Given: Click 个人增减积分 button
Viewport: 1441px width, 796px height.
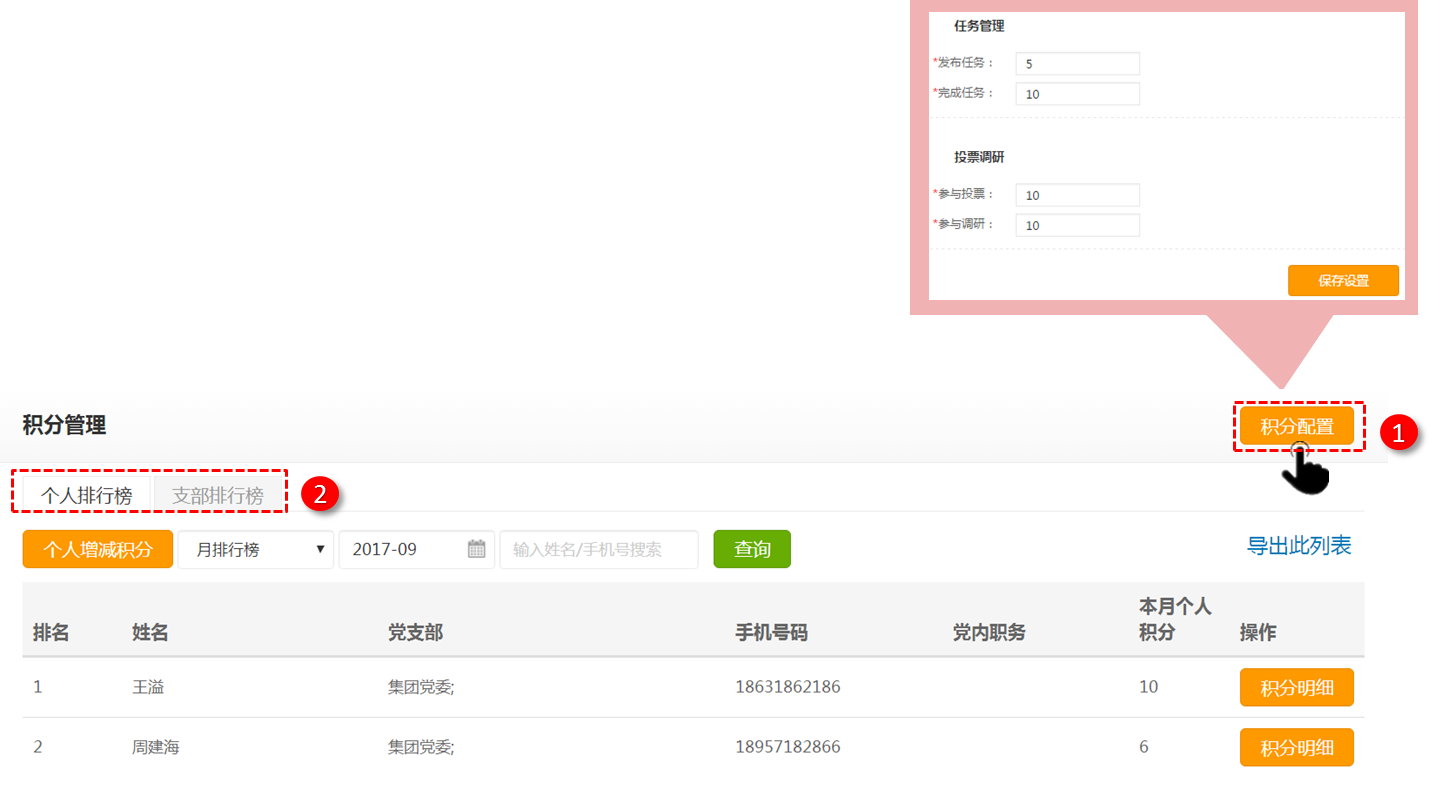Looking at the screenshot, I should (98, 549).
